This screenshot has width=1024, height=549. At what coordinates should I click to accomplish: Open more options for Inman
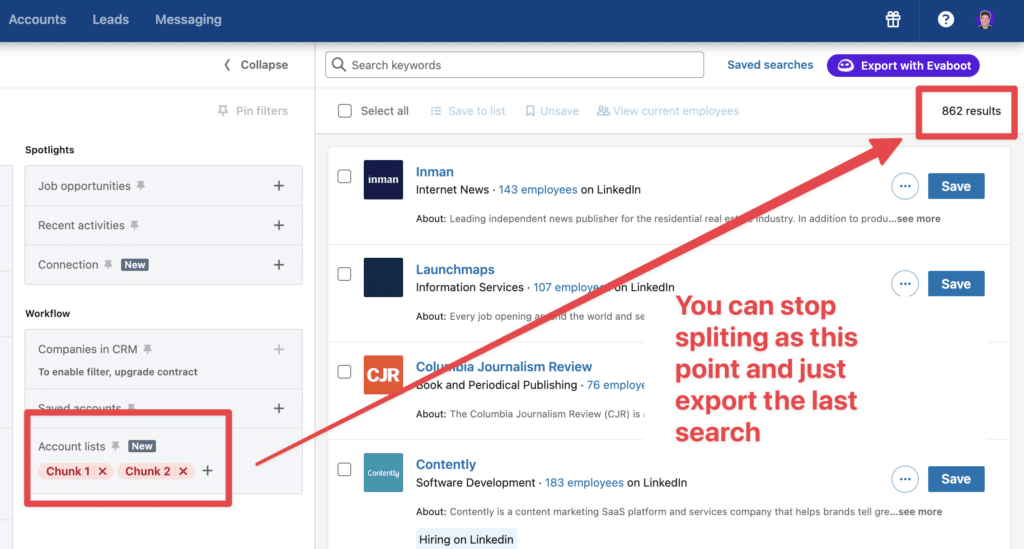(x=904, y=186)
